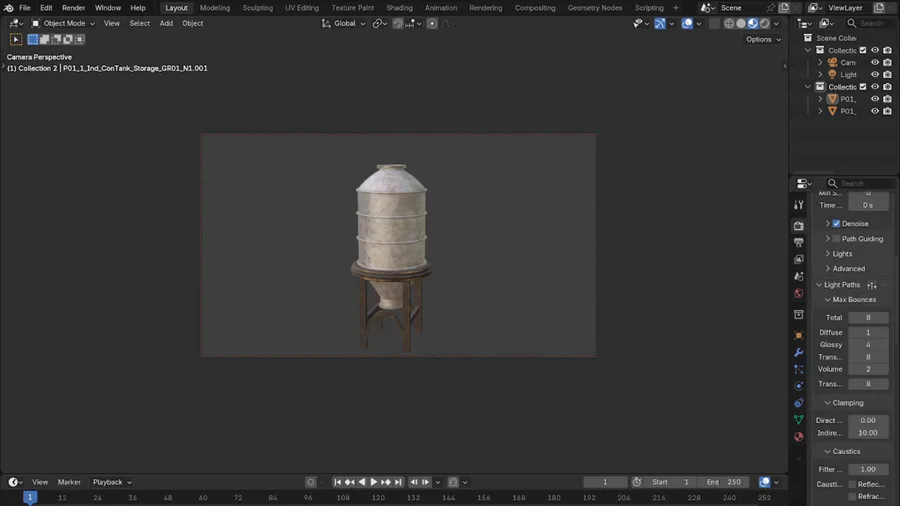Open the Add menu in viewport header

(x=166, y=24)
